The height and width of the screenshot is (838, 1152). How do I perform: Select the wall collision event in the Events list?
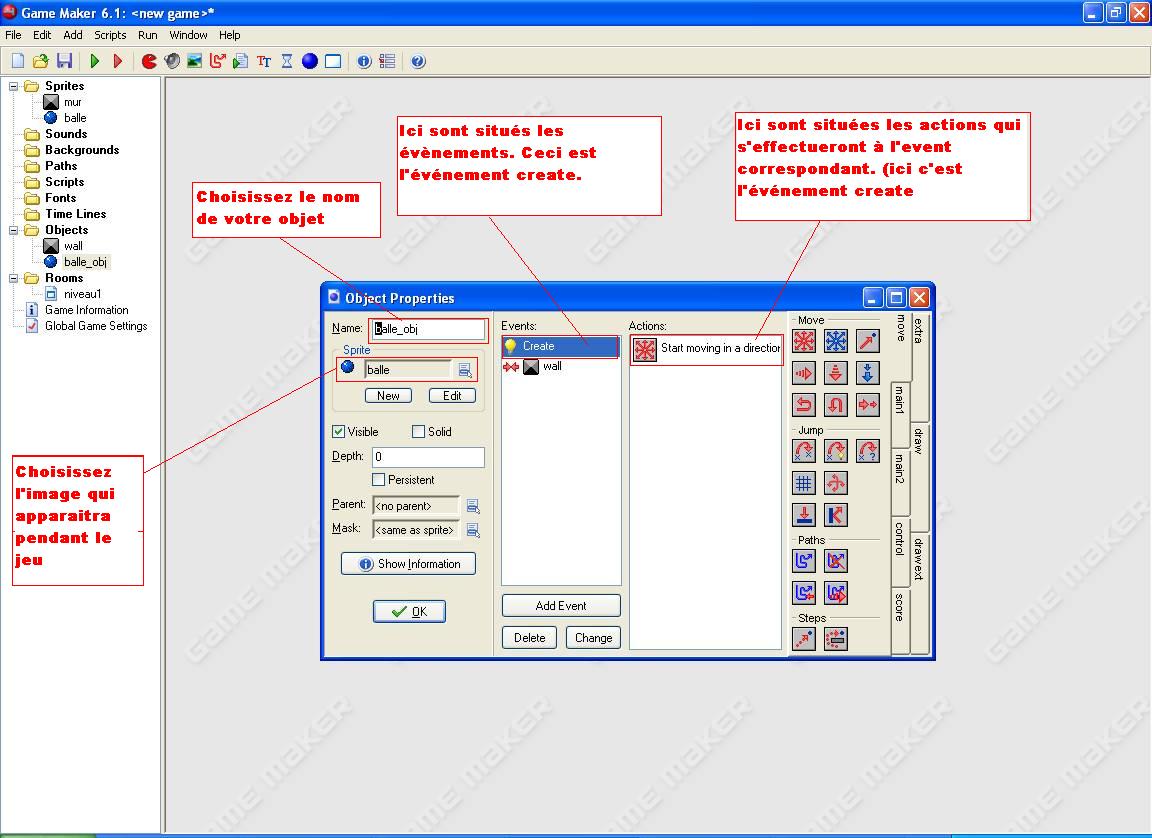coord(561,366)
